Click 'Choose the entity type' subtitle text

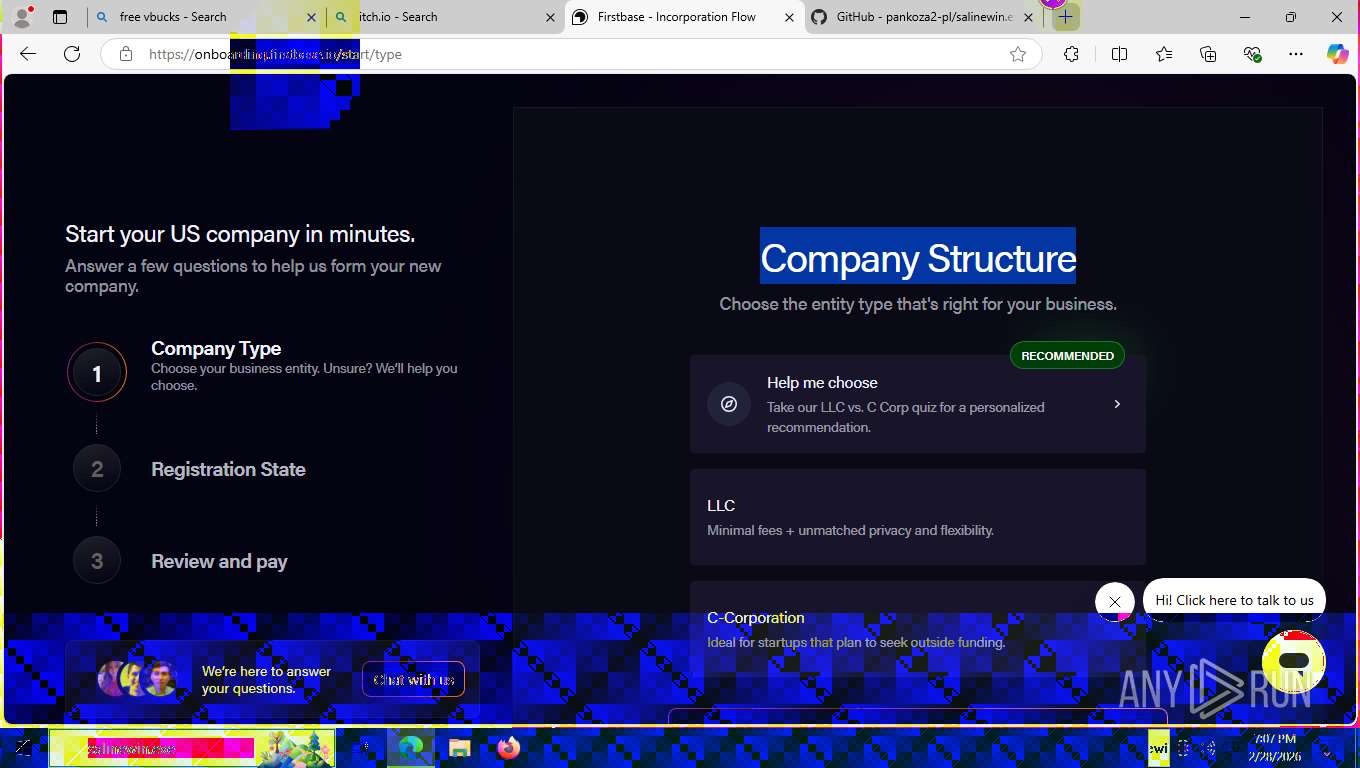click(918, 304)
